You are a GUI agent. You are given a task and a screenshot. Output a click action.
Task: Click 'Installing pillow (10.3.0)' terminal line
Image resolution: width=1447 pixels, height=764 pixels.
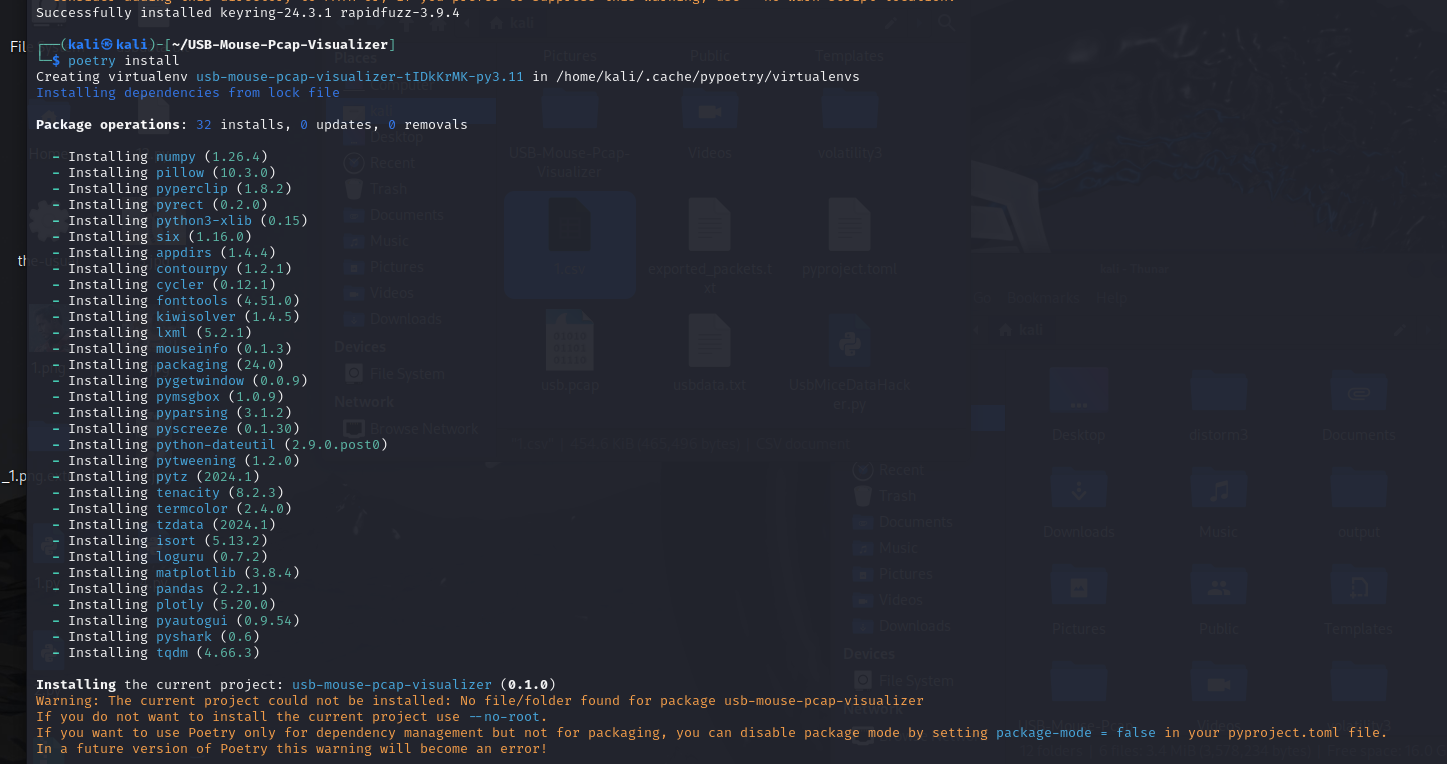pos(164,173)
